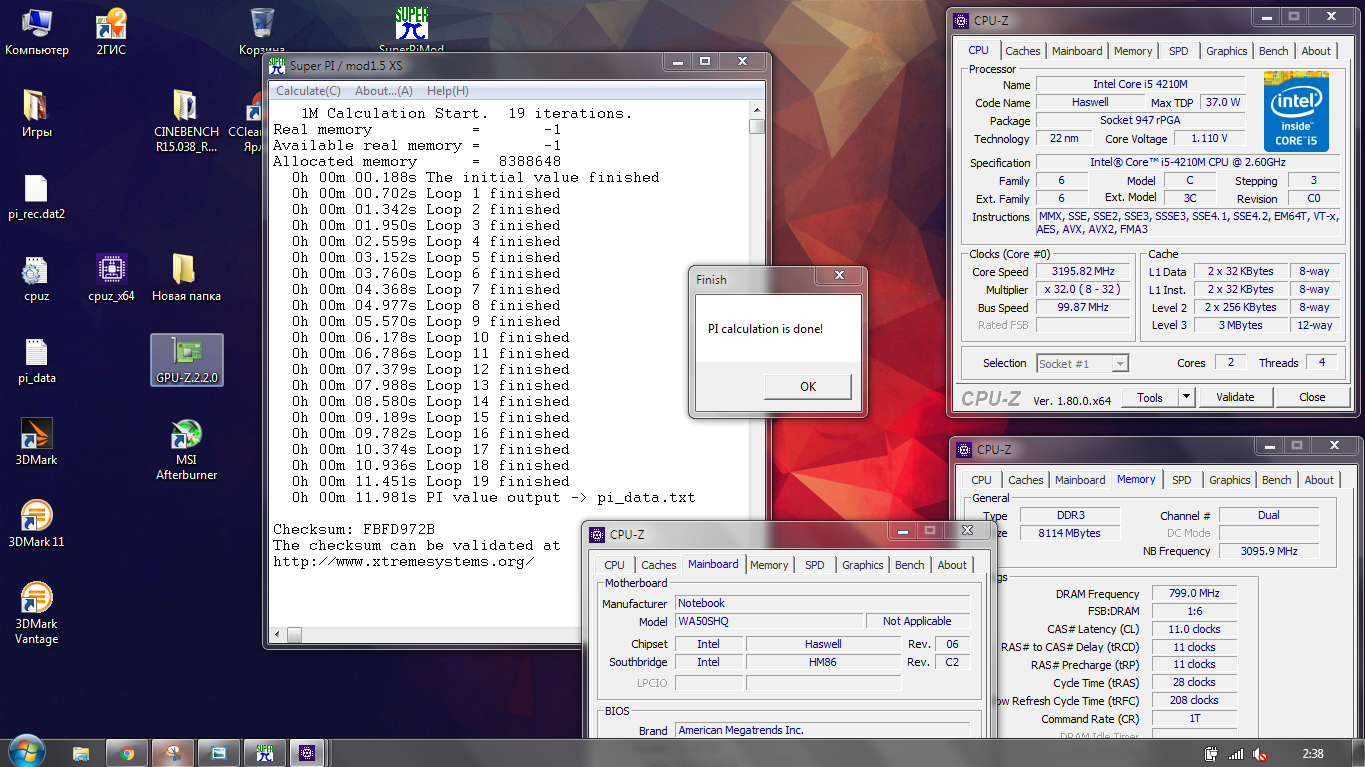Select the GPU-Z.2.2.0 desktop icon
The width and height of the screenshot is (1365, 767).
tap(186, 360)
